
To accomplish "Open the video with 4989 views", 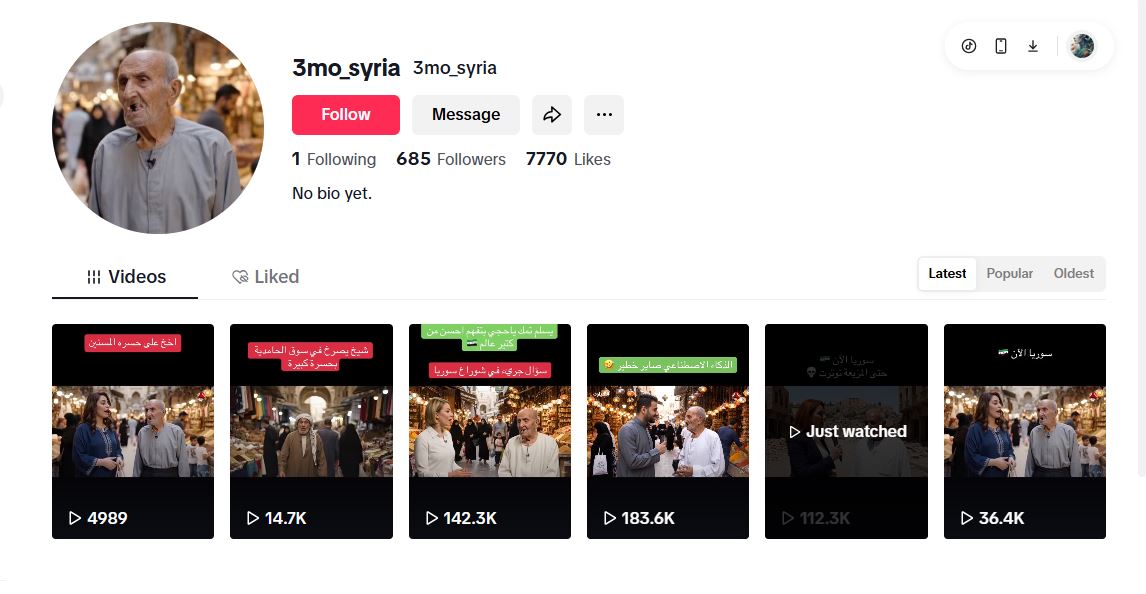I will coord(133,431).
